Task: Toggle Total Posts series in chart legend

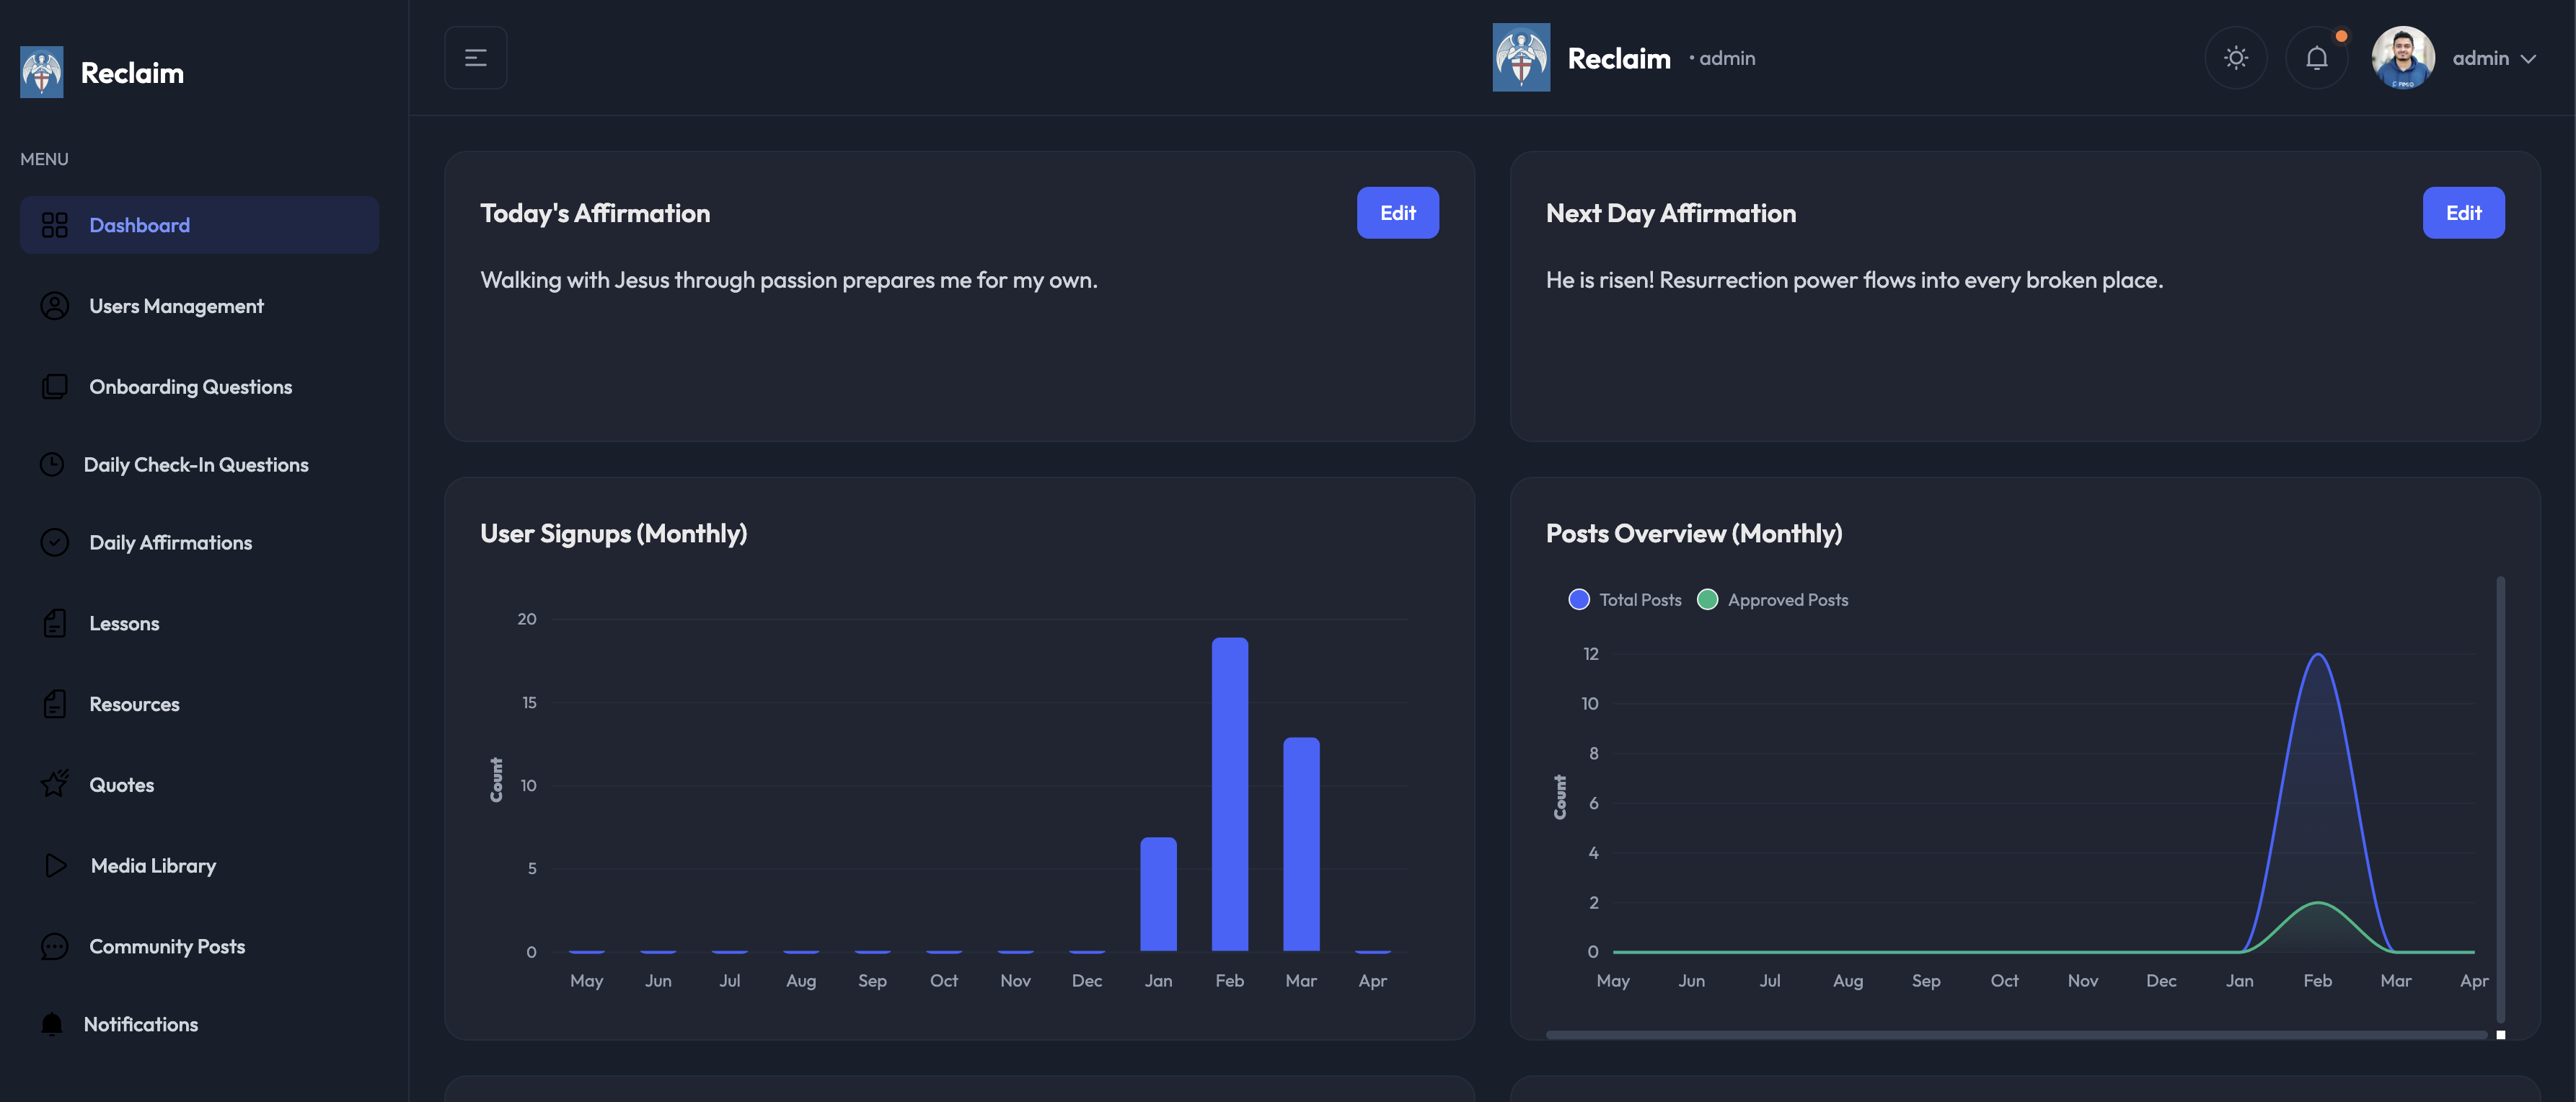Action: coord(1625,600)
